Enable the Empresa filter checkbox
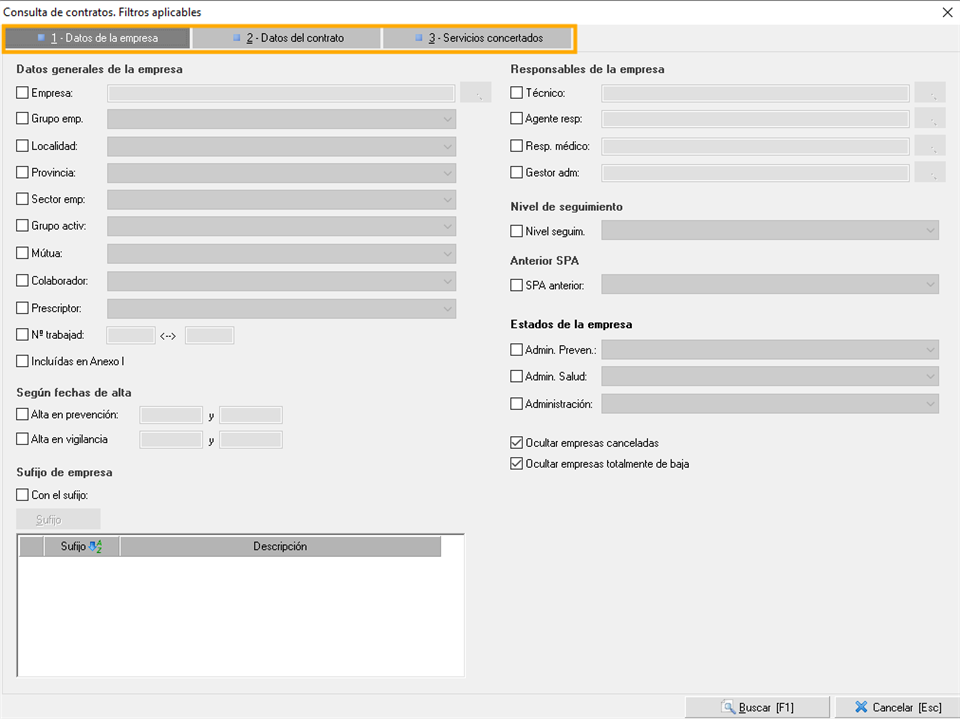The height and width of the screenshot is (719, 960). tap(23, 93)
